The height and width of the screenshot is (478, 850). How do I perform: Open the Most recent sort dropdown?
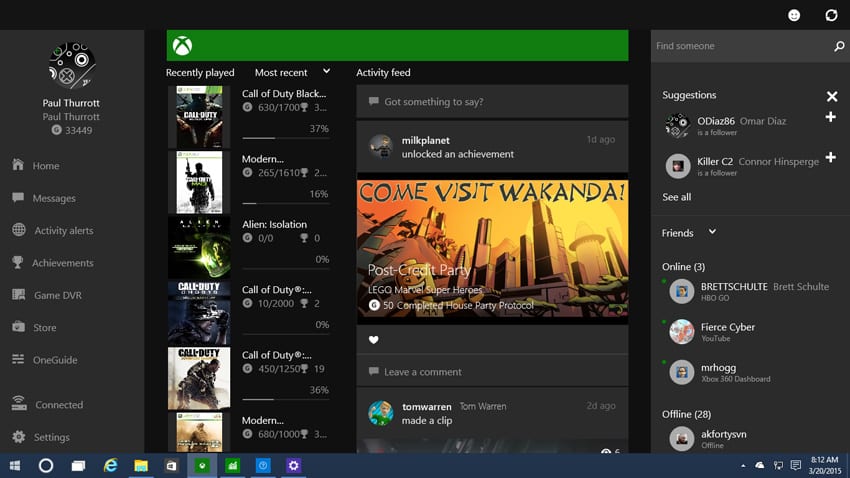292,72
